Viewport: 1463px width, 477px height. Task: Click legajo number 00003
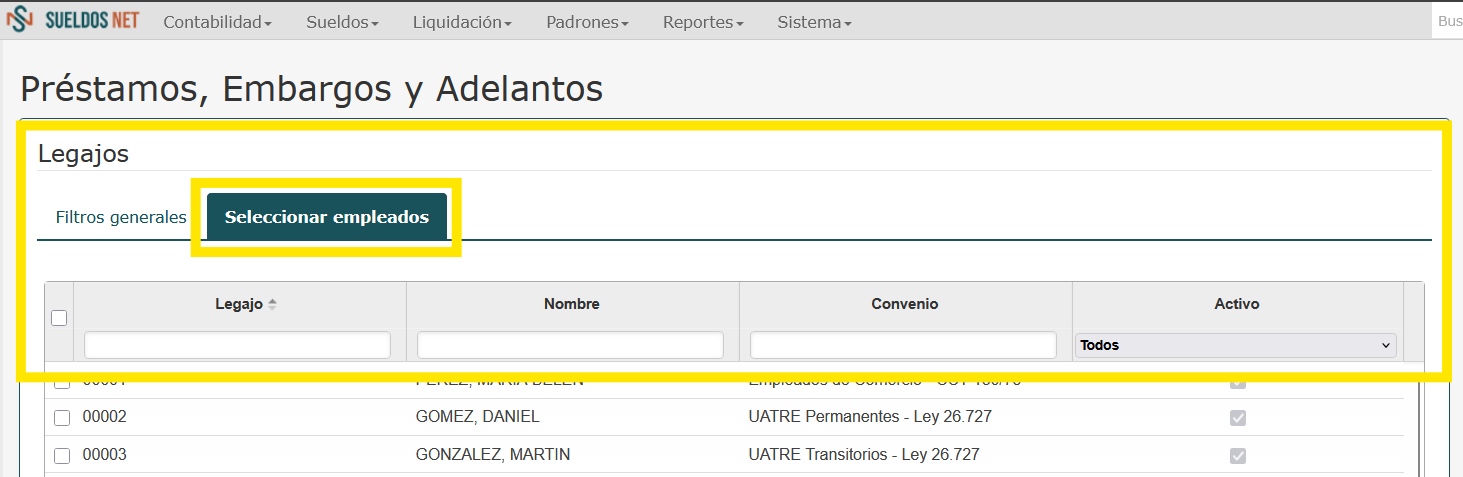coord(104,455)
